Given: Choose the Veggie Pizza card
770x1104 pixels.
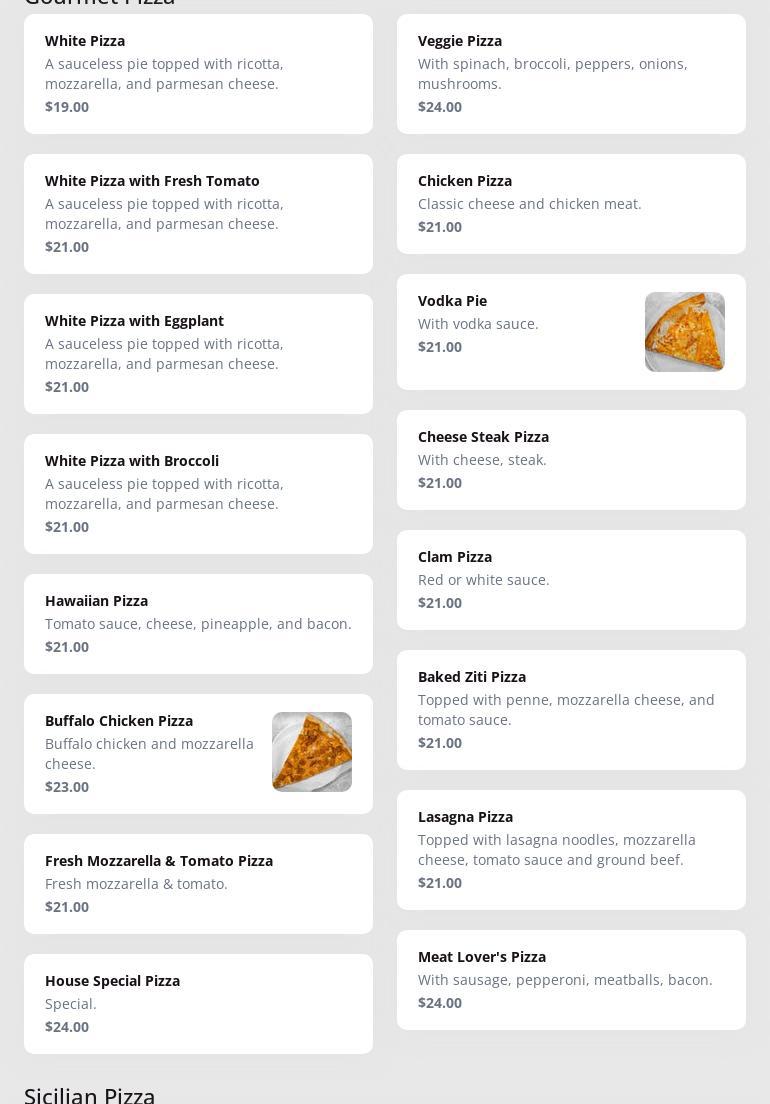Looking at the screenshot, I should pos(571,74).
